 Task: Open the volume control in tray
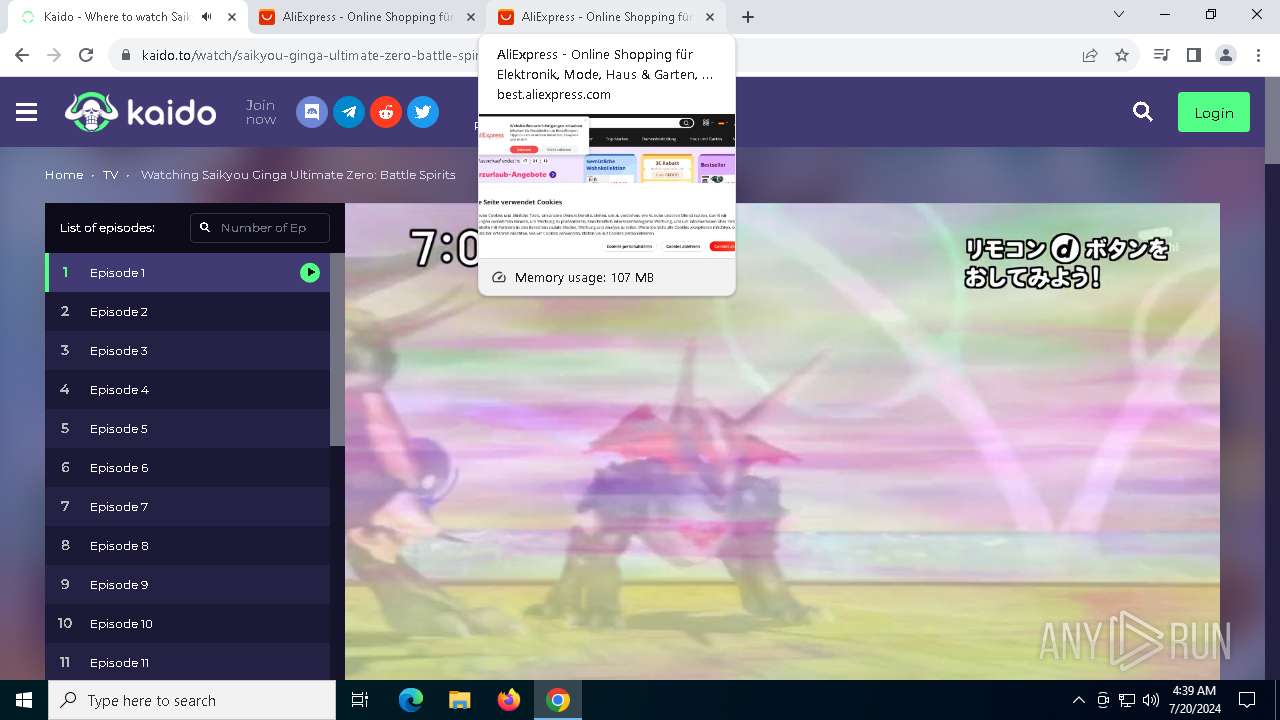pyautogui.click(x=1151, y=700)
